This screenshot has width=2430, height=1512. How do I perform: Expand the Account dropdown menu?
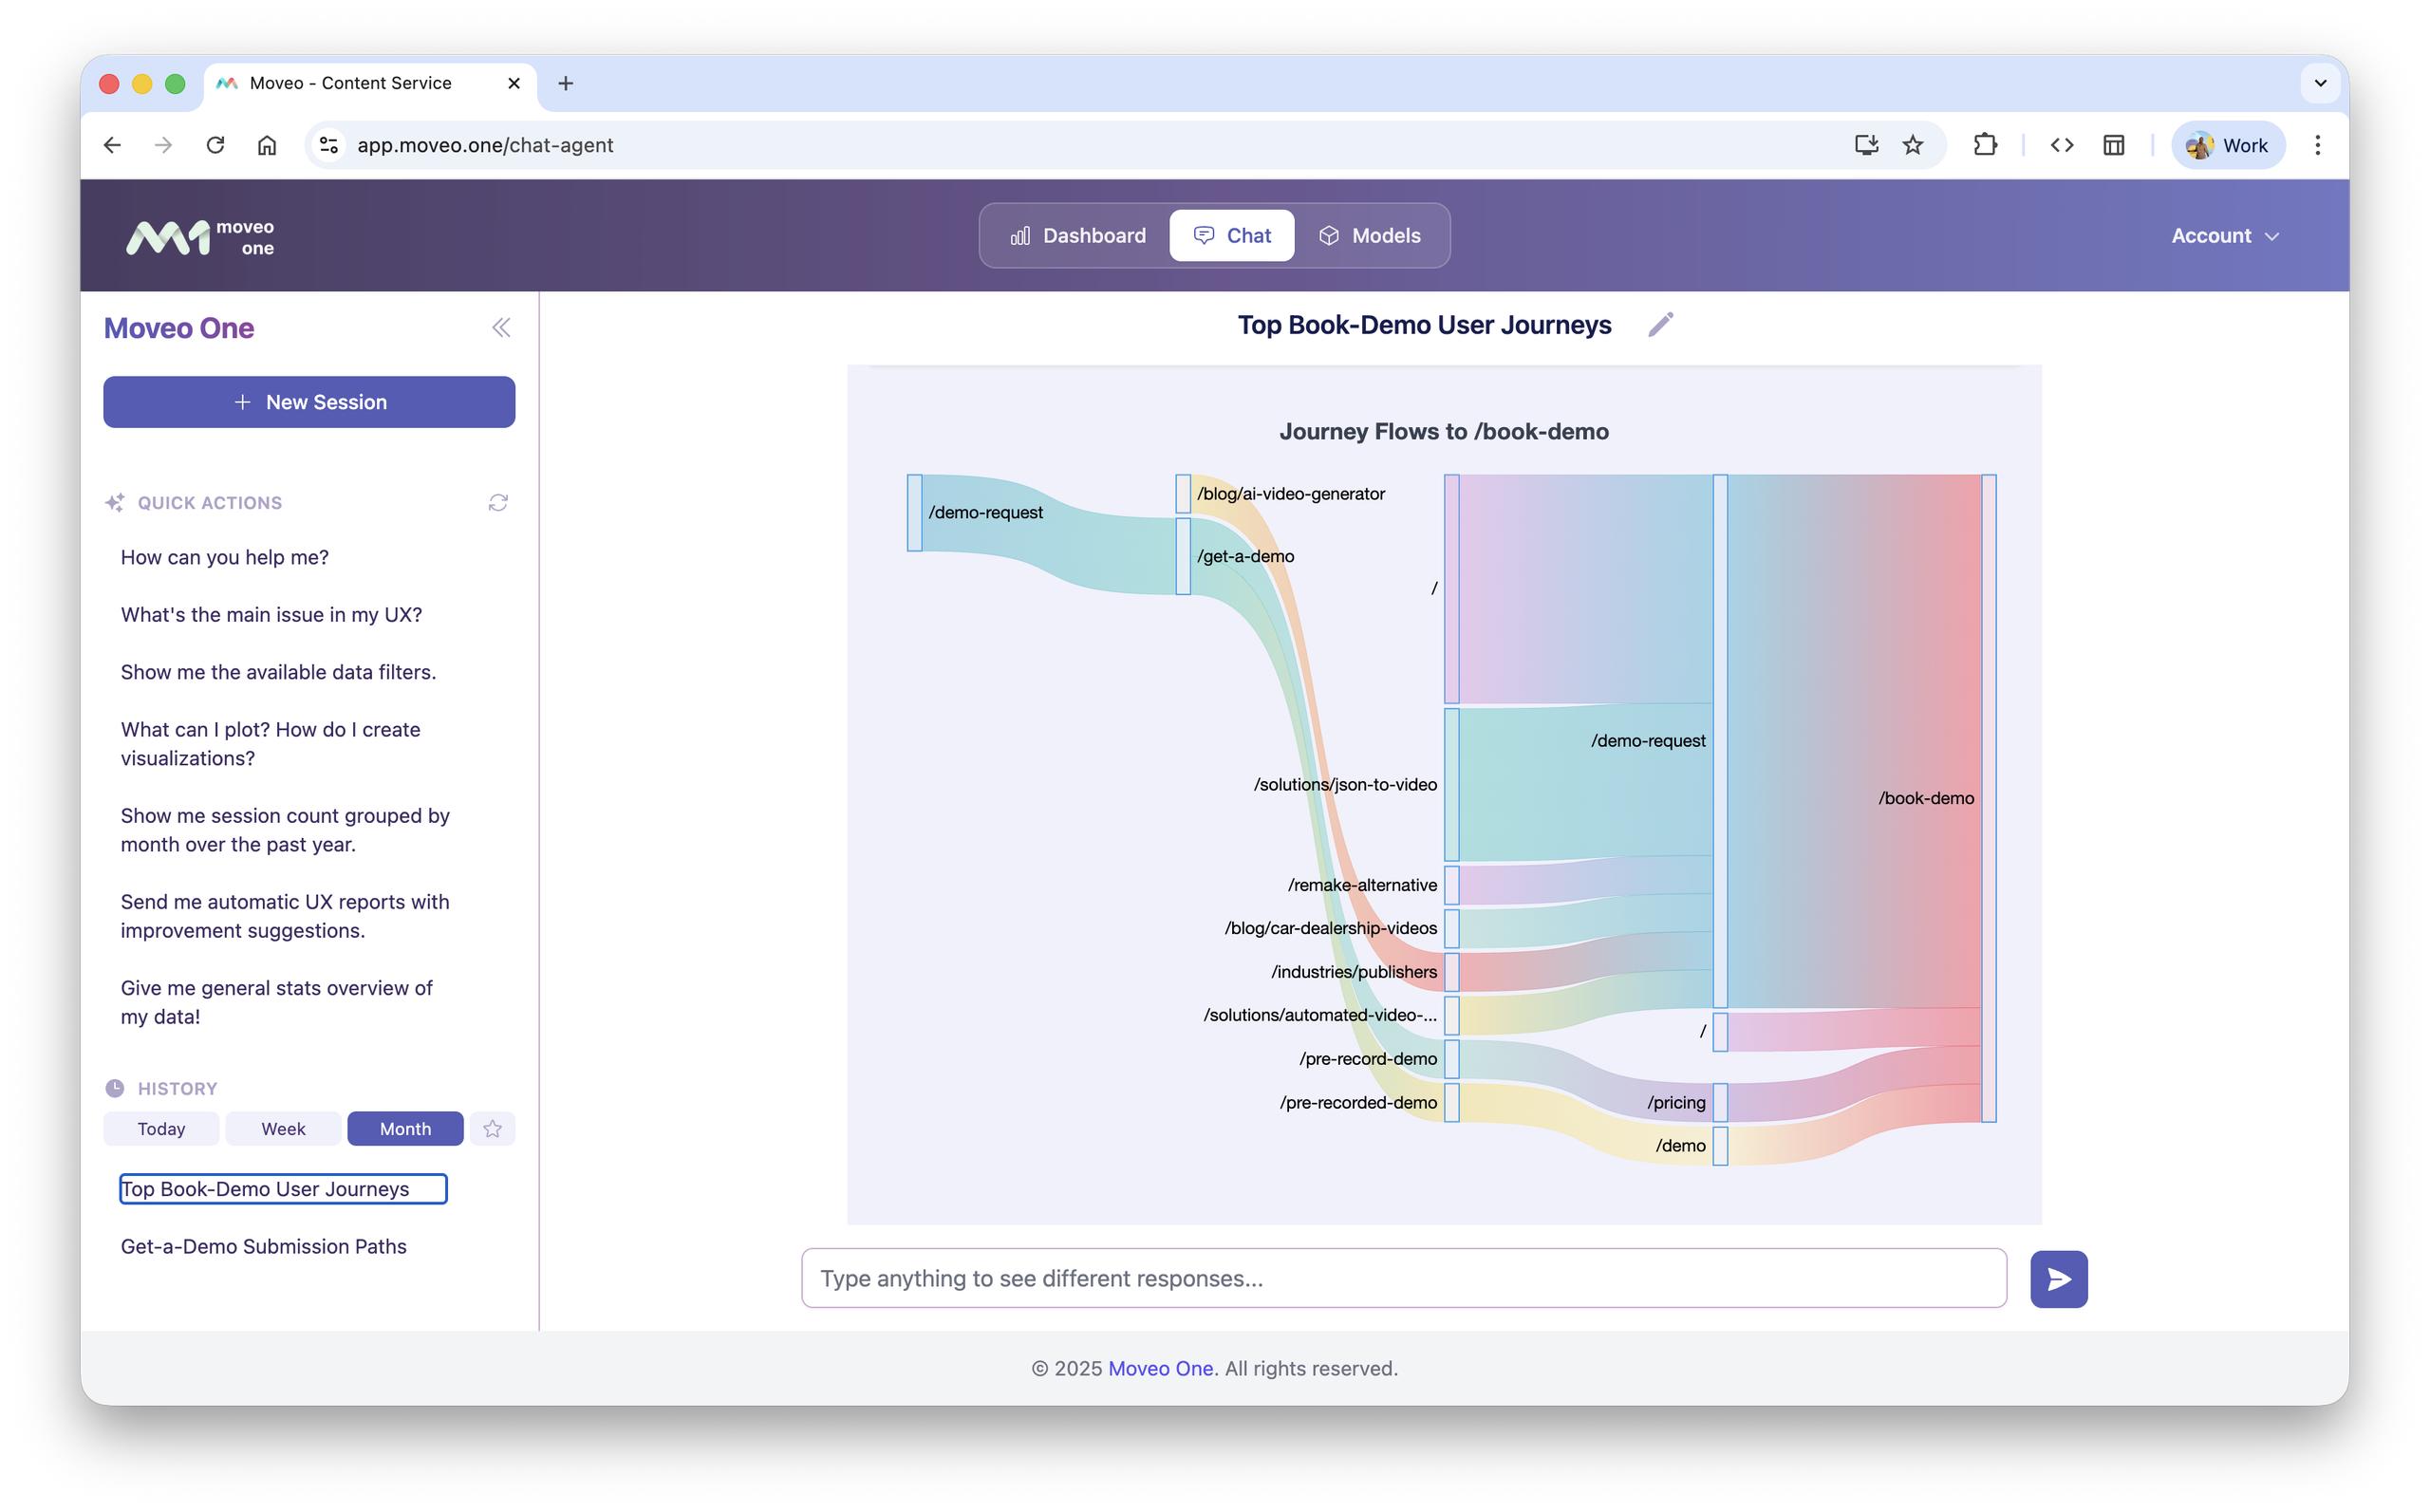pos(2224,236)
